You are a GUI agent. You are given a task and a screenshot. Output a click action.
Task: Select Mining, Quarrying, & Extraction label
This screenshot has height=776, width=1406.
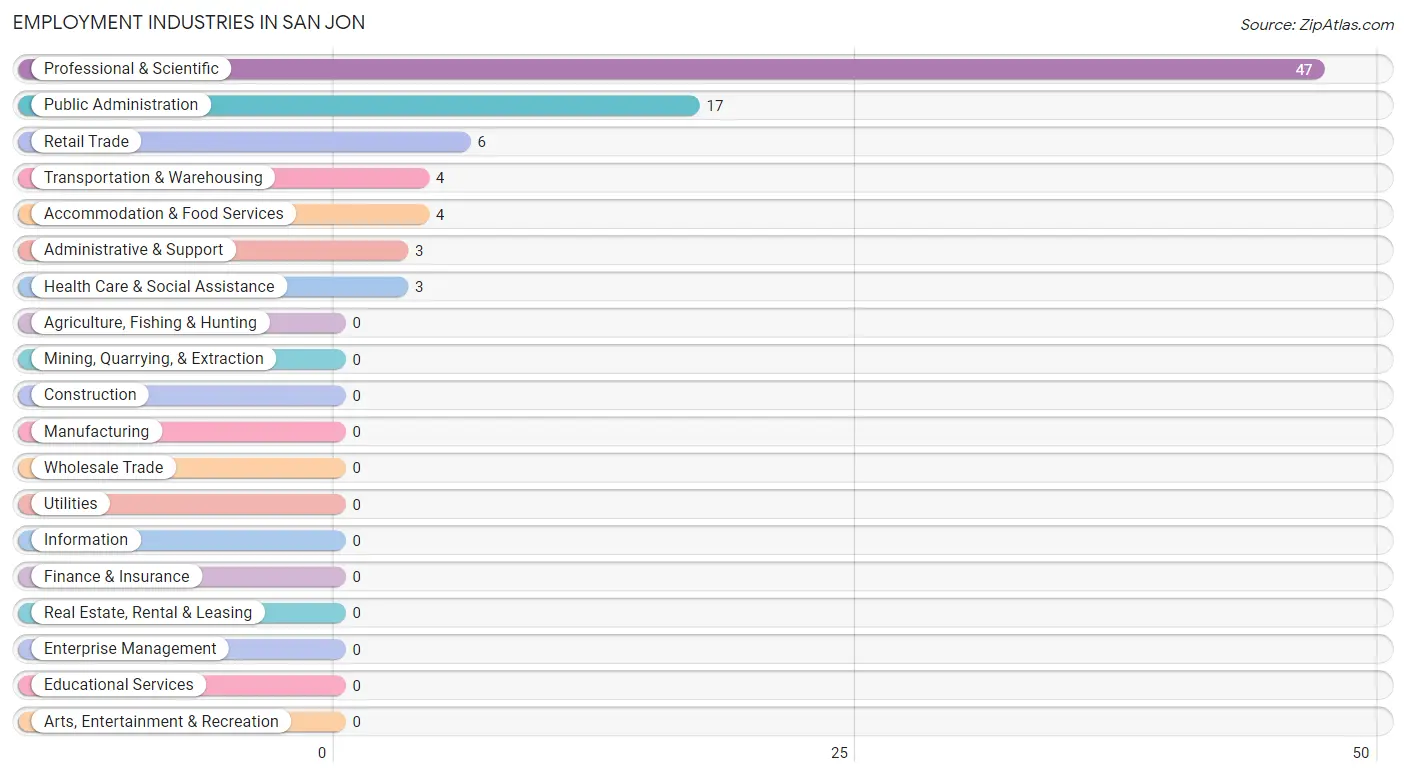click(x=154, y=359)
